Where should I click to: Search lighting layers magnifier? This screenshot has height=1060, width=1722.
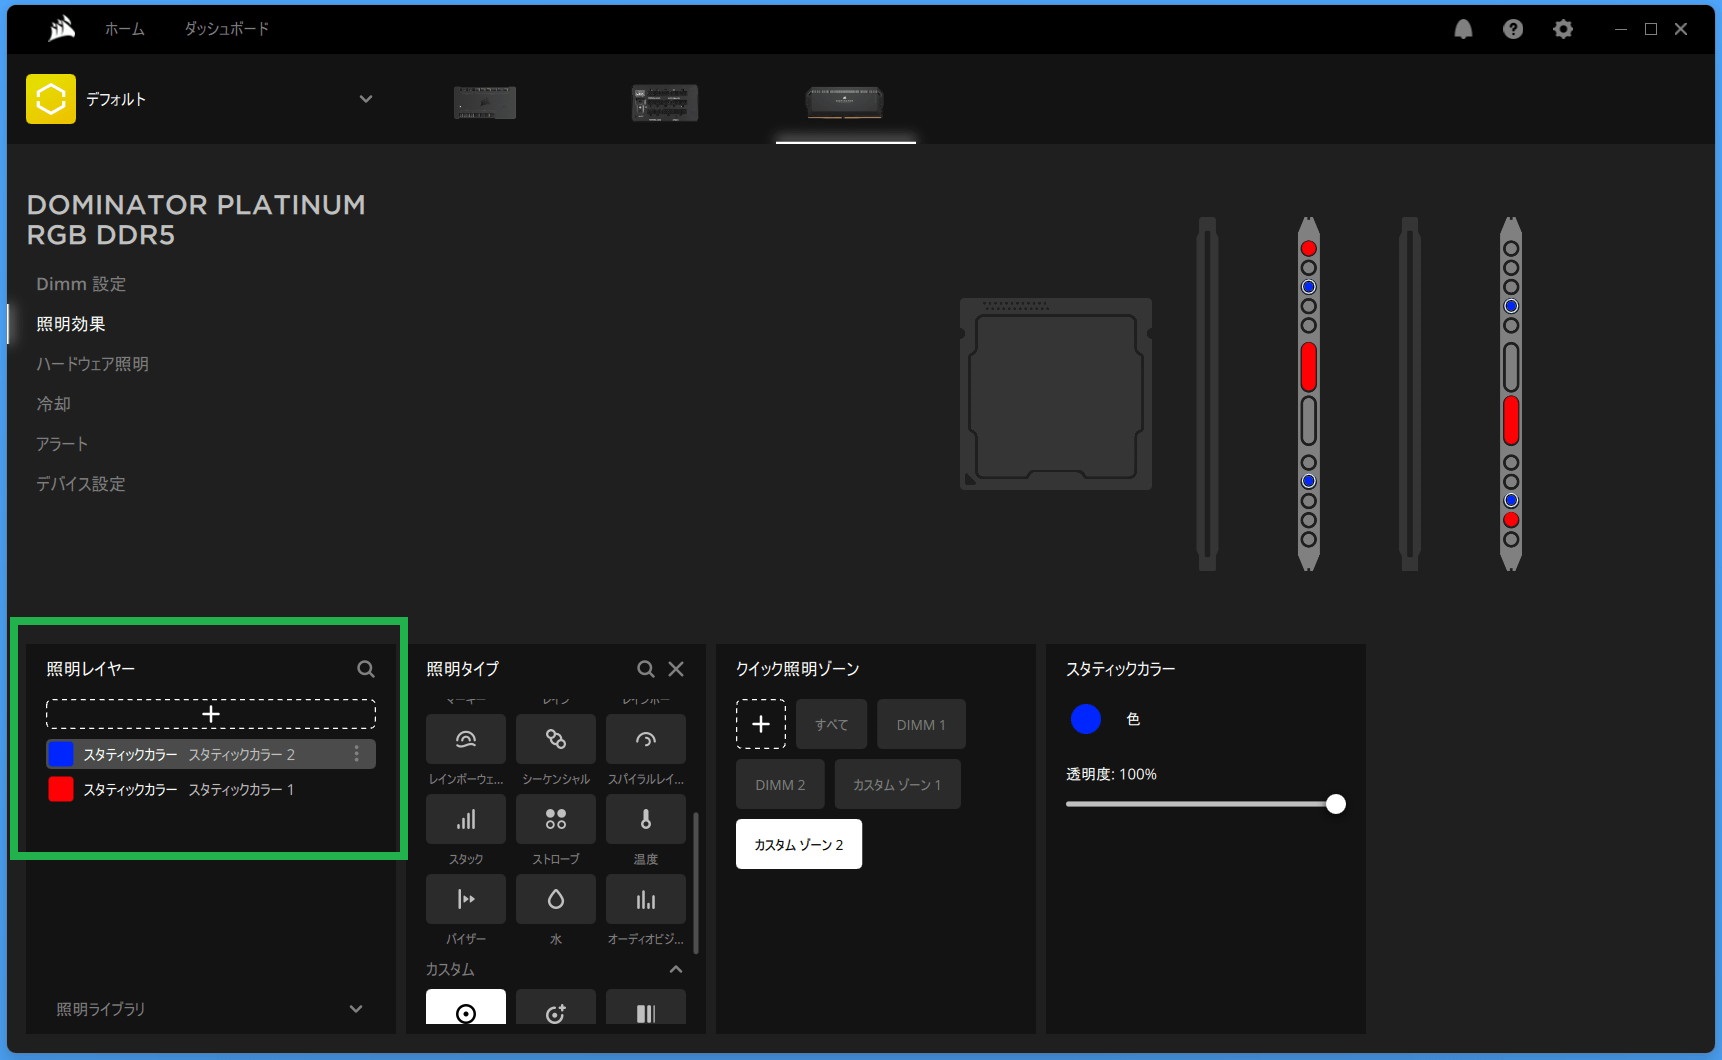pyautogui.click(x=366, y=669)
